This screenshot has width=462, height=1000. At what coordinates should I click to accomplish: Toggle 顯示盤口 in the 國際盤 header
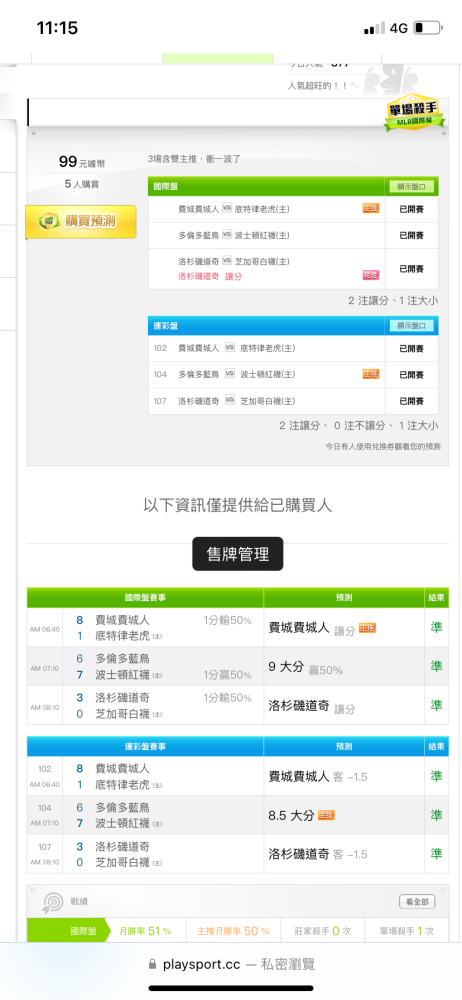pyautogui.click(x=414, y=187)
